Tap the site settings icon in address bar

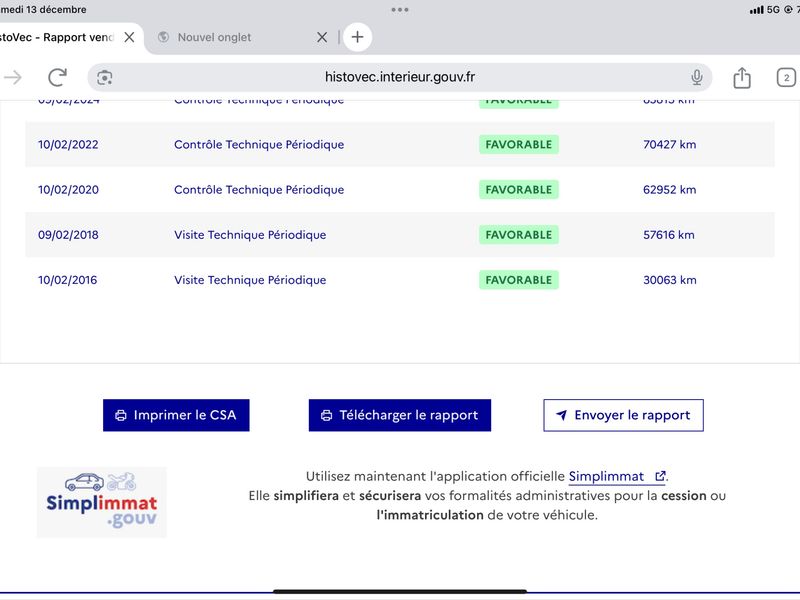105,78
